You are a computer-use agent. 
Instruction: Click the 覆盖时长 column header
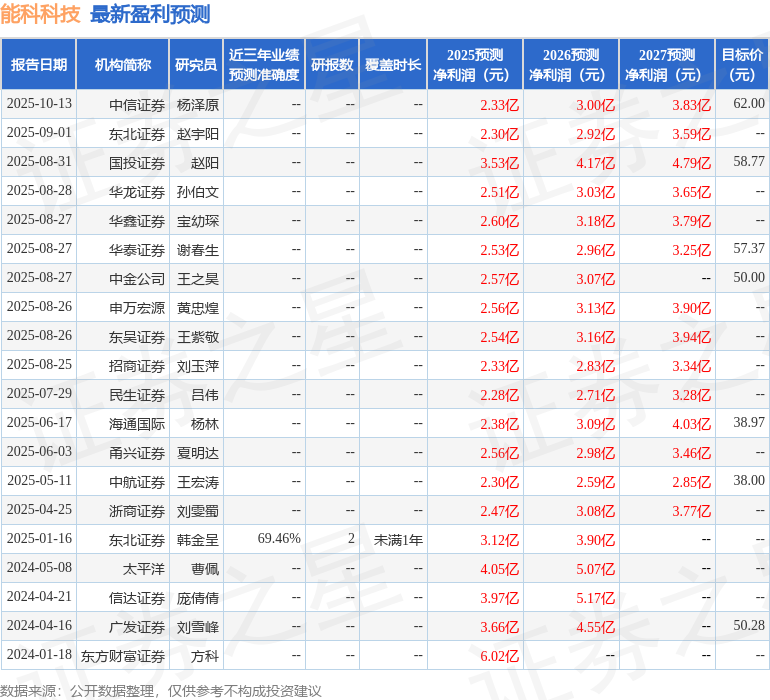point(393,65)
